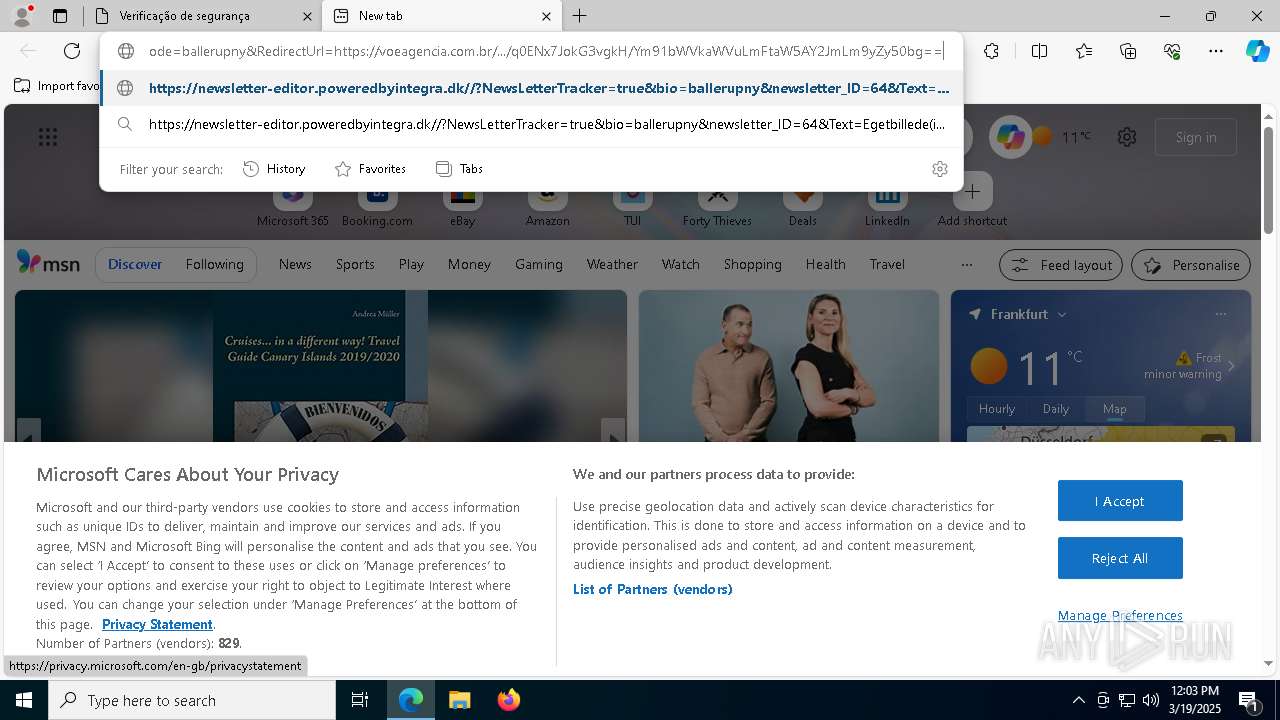The width and height of the screenshot is (1280, 720).
Task: Open List of Partners (vendors) link
Action: 653,589
